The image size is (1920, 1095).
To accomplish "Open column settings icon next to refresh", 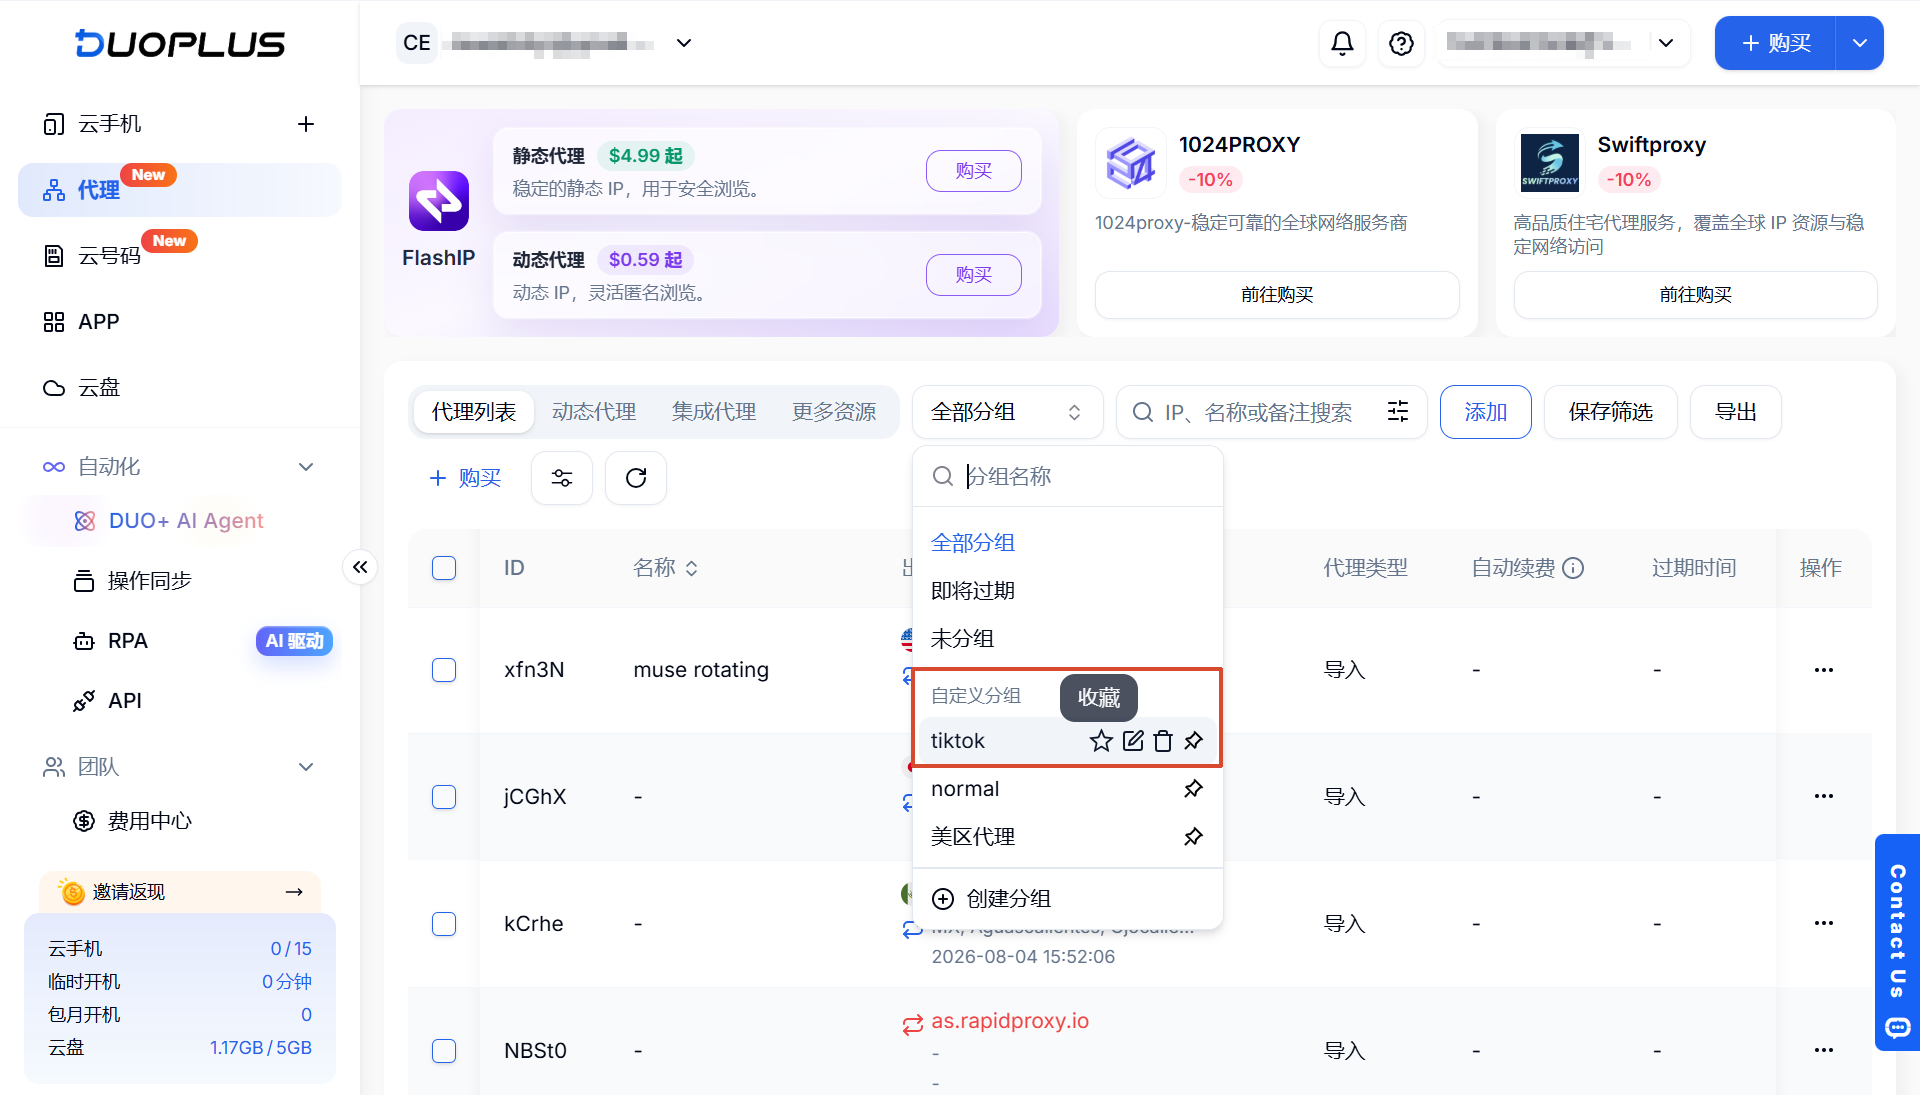I will (562, 478).
